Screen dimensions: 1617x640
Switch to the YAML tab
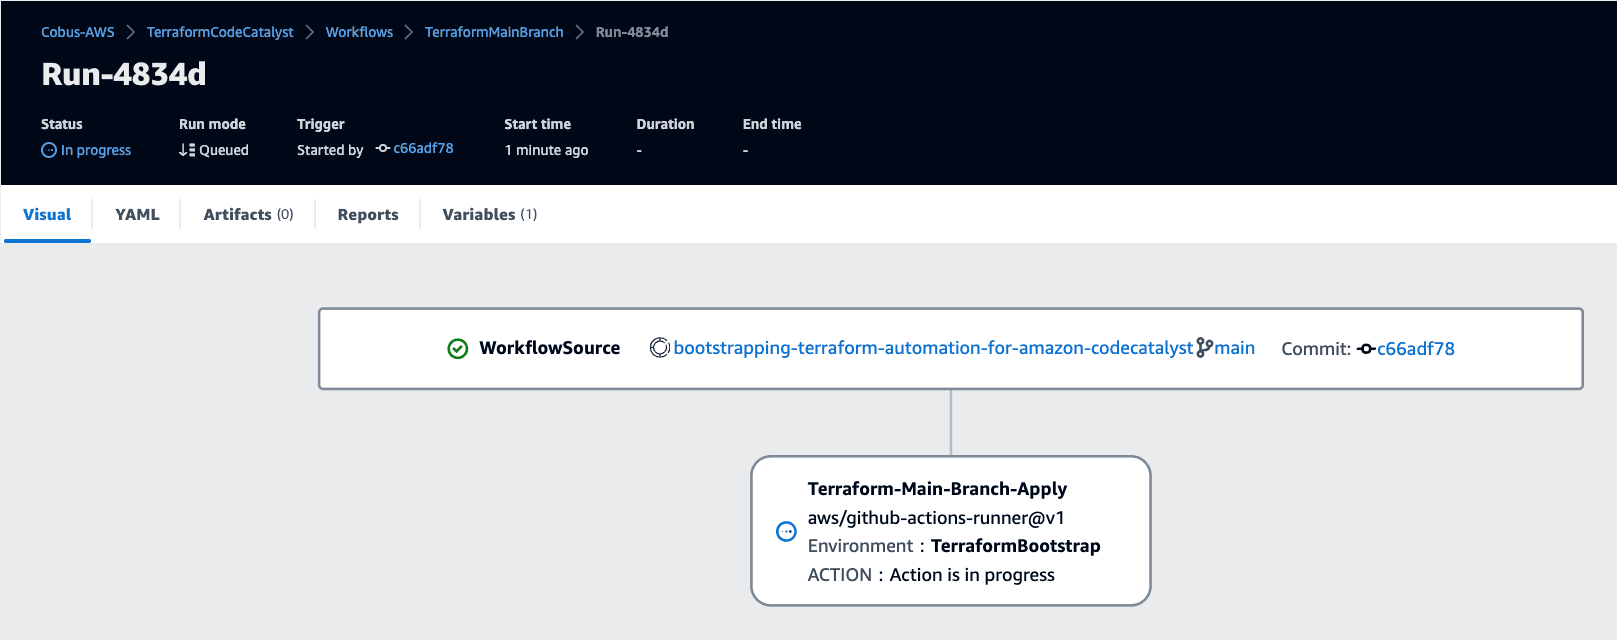(x=137, y=214)
